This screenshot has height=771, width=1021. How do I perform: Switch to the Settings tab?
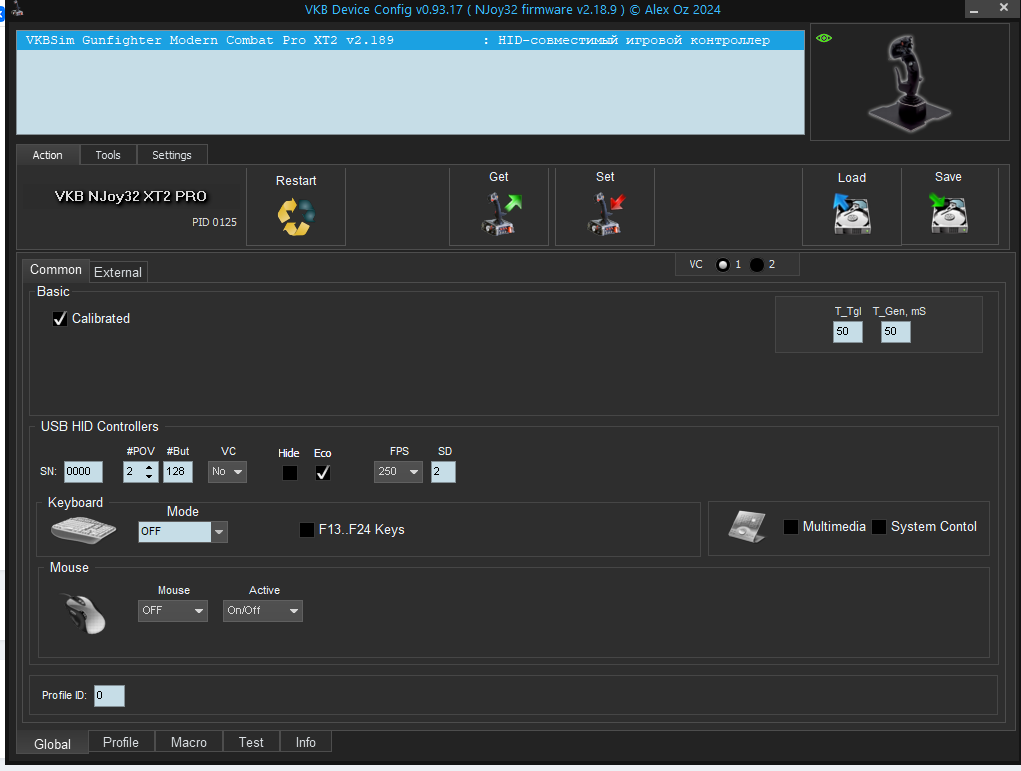coord(172,155)
